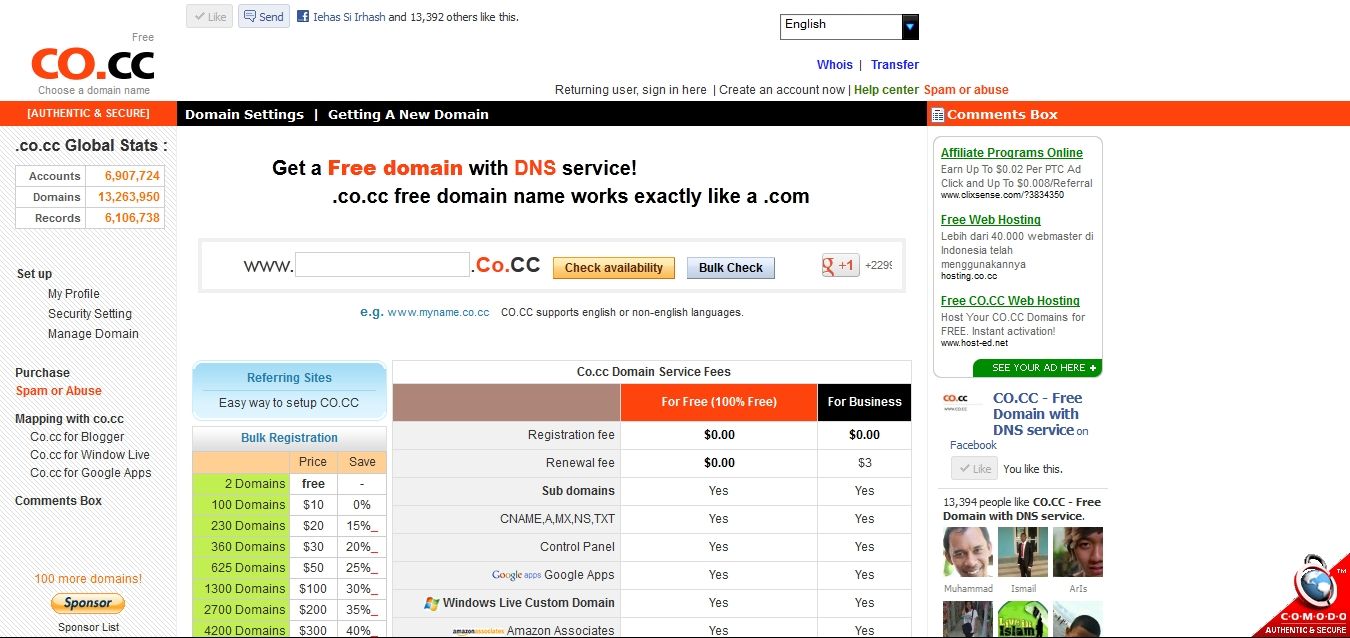Viewport: 1350px width, 638px height.
Task: Click the AUTHENTIC & SECURE orange label
Action: coord(88,113)
